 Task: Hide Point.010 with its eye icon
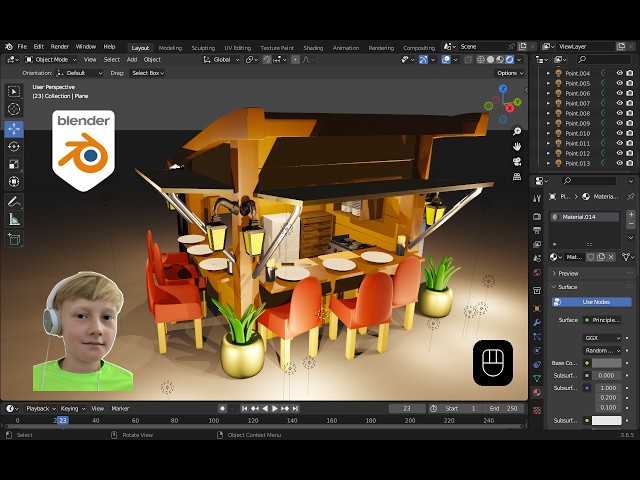(620, 133)
